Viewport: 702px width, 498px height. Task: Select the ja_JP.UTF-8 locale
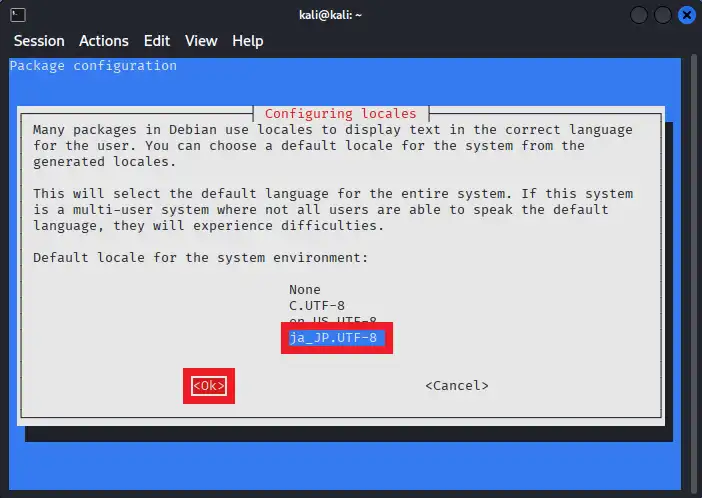click(334, 338)
